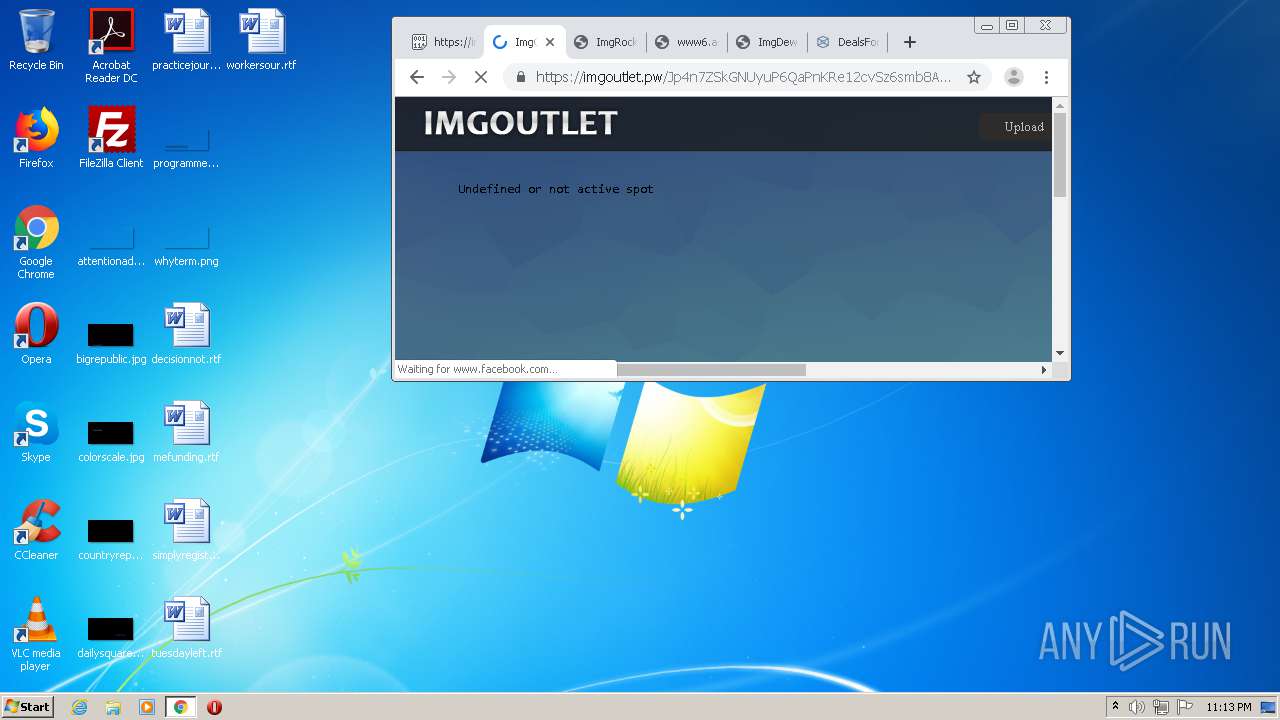This screenshot has width=1280, height=720.
Task: Launch Firefox from desktop
Action: (x=36, y=138)
